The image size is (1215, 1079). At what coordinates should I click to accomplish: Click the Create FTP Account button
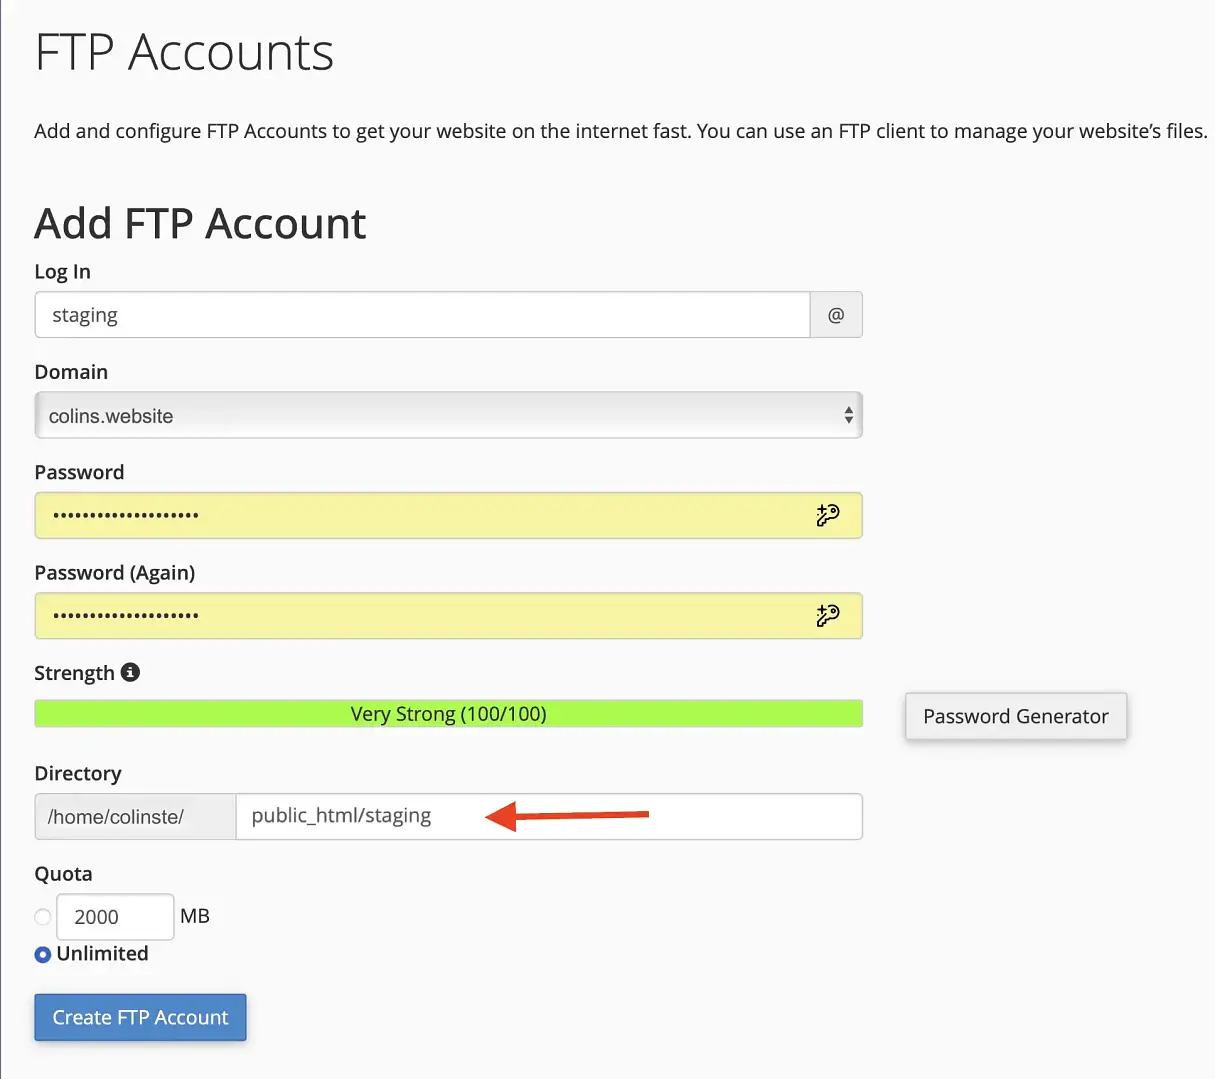tap(140, 1017)
